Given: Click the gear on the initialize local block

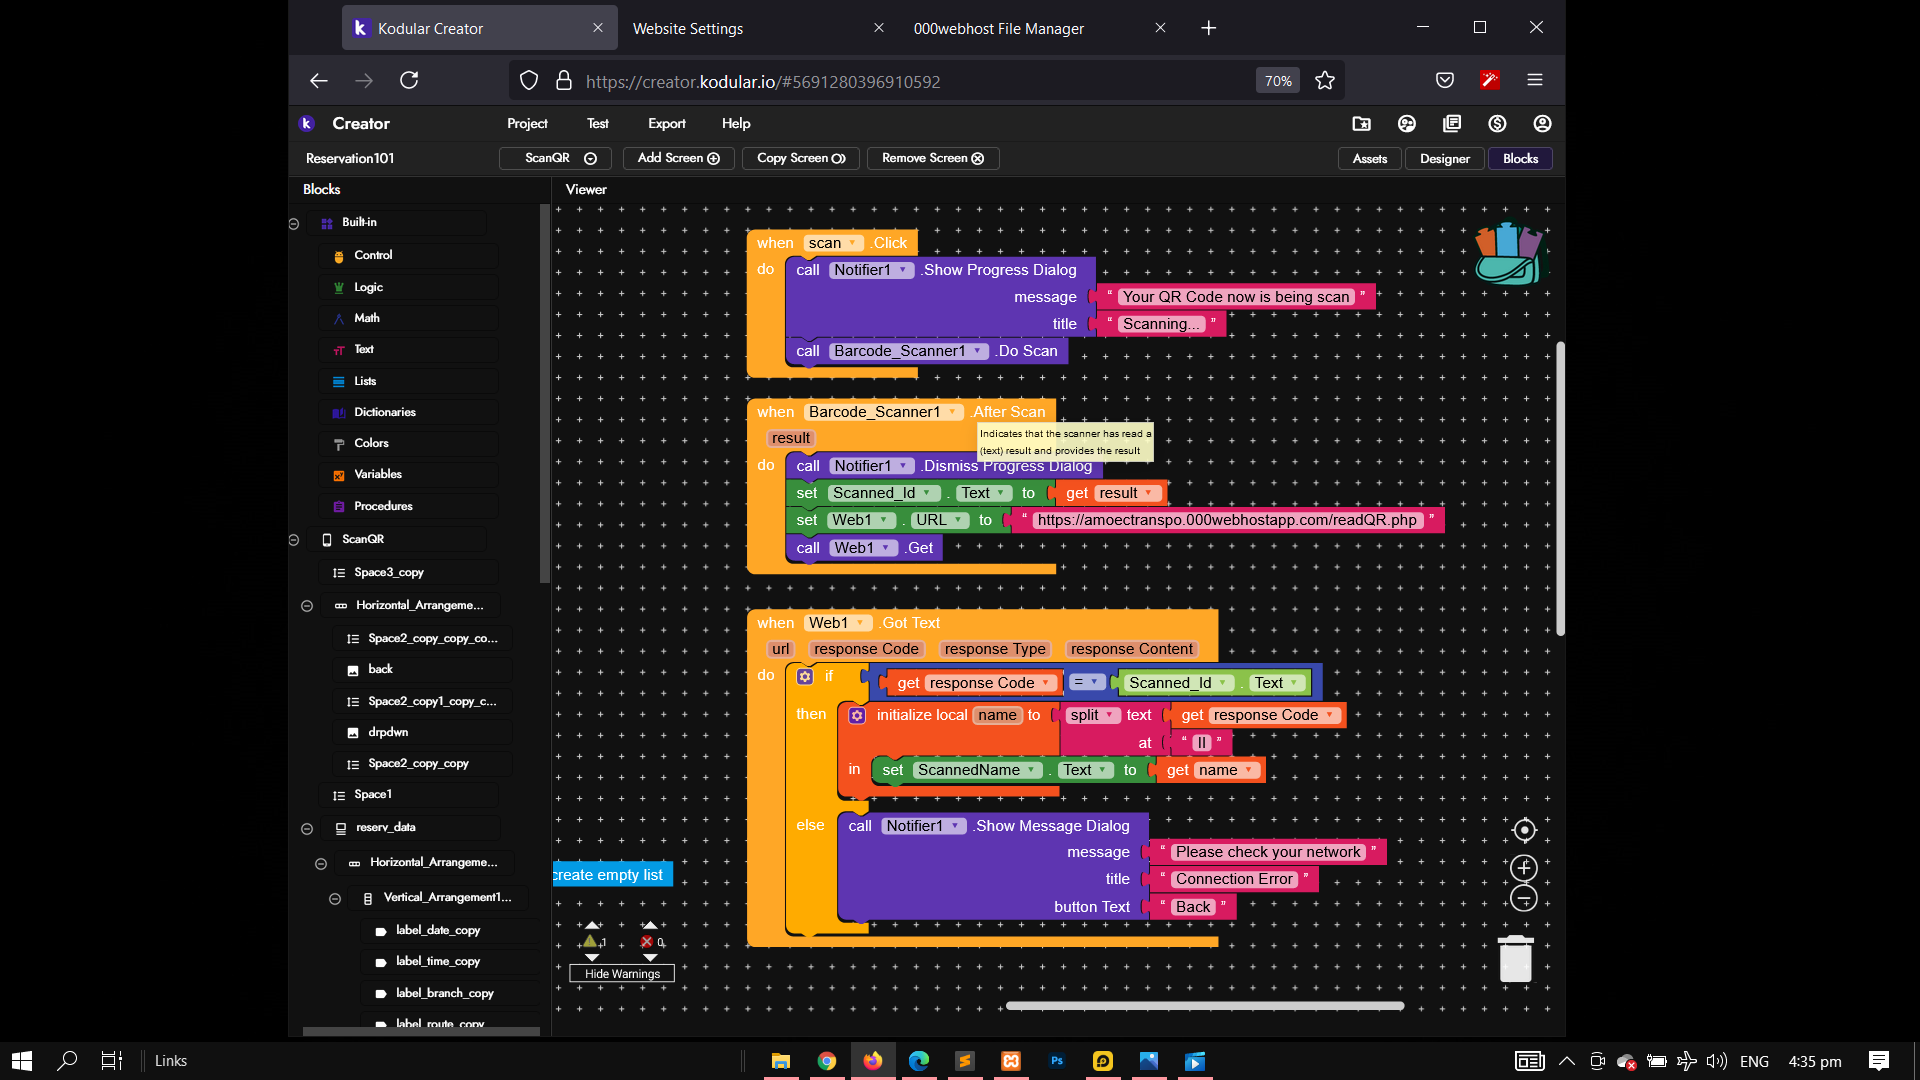Looking at the screenshot, I should point(857,716).
